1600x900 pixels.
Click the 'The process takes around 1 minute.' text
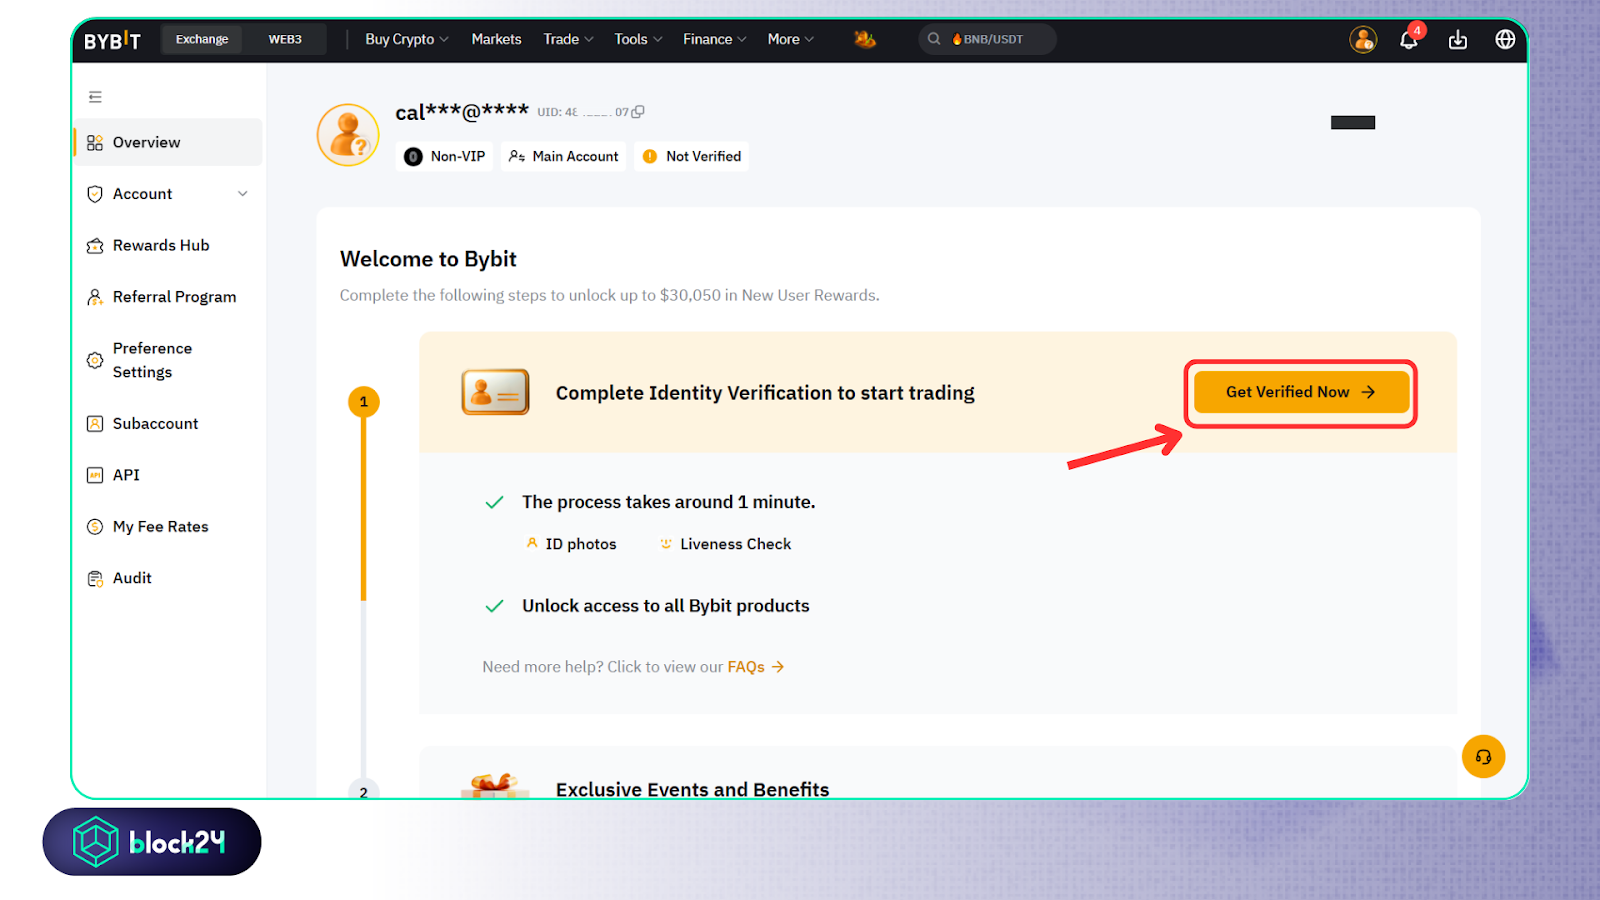(x=668, y=502)
